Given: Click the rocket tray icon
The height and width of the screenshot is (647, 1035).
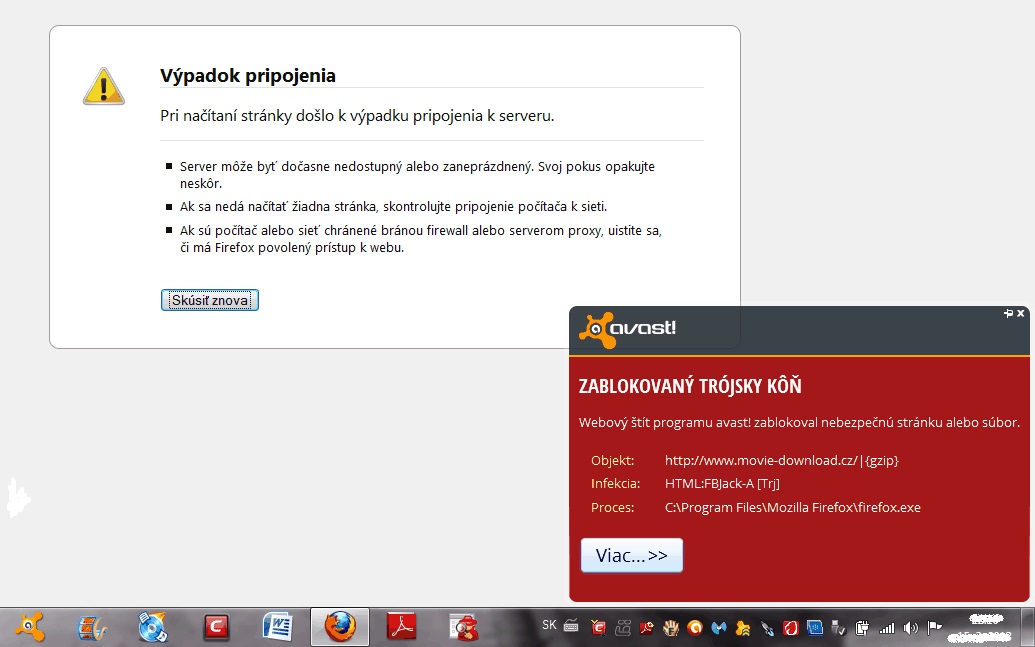Looking at the screenshot, I should [x=767, y=628].
